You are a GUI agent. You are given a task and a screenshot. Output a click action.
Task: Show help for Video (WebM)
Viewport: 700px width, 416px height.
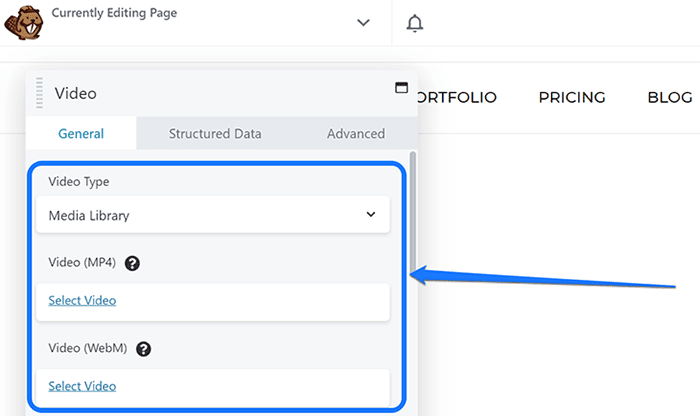click(143, 349)
